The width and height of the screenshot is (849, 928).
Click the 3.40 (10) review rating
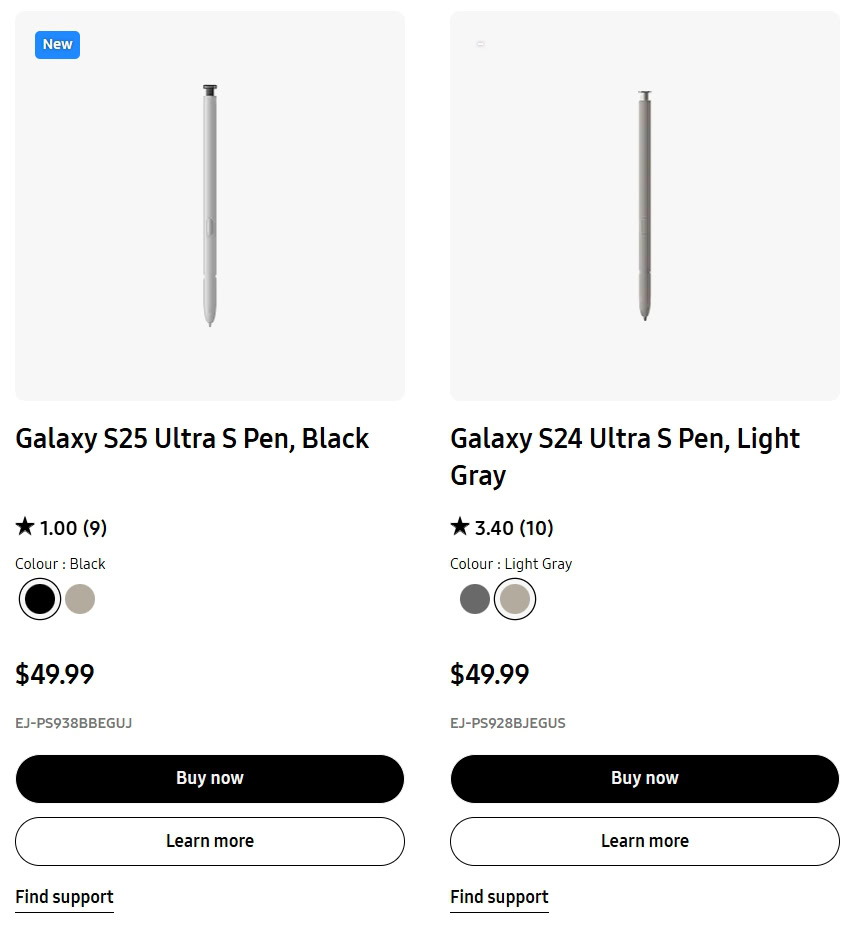coord(514,528)
